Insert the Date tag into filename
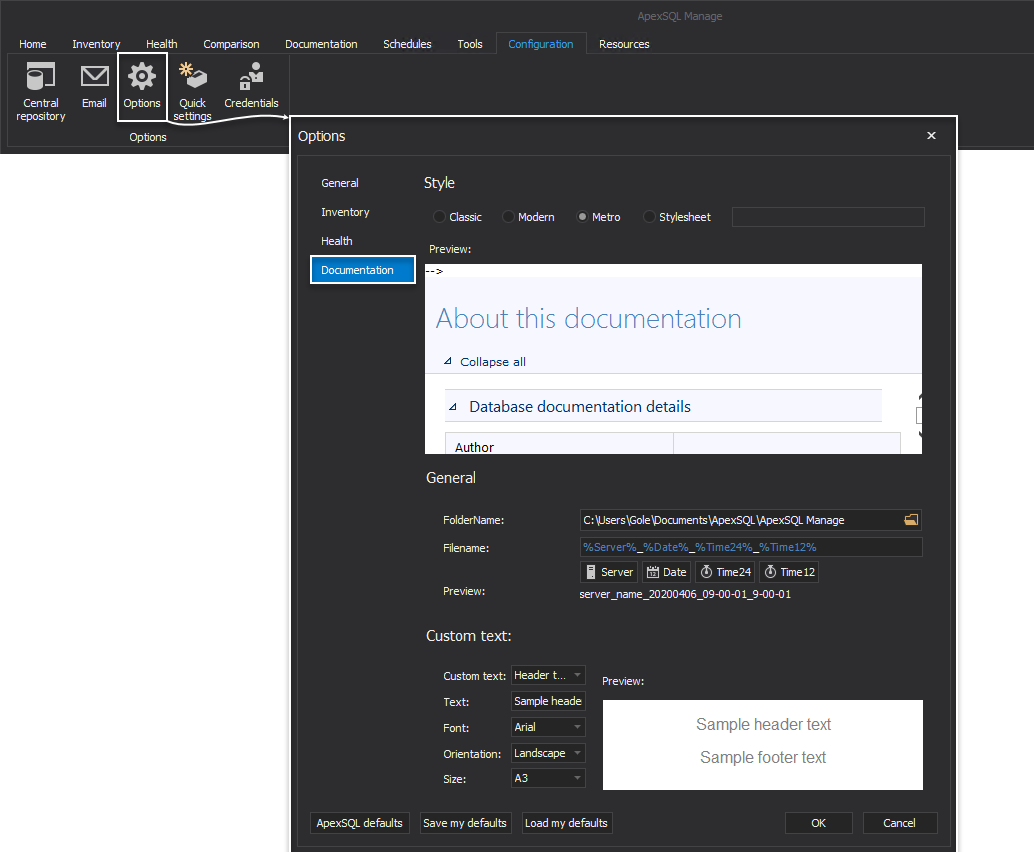The image size is (1034, 852). coord(667,572)
